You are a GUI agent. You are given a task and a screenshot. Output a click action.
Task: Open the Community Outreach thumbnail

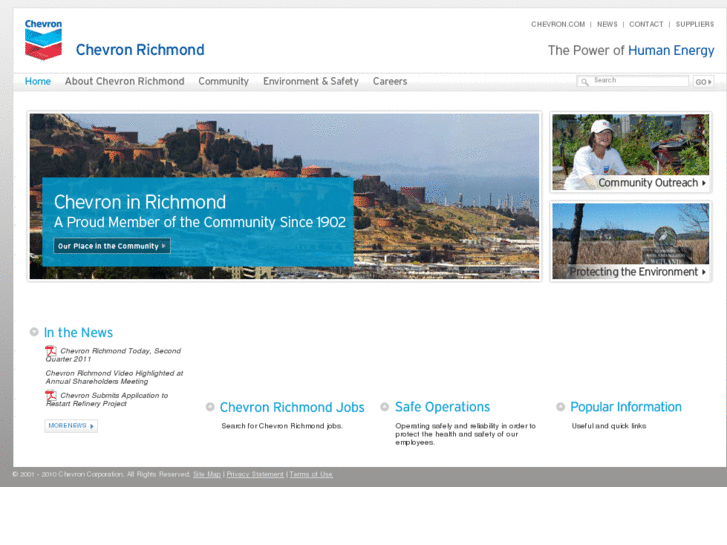pos(631,152)
